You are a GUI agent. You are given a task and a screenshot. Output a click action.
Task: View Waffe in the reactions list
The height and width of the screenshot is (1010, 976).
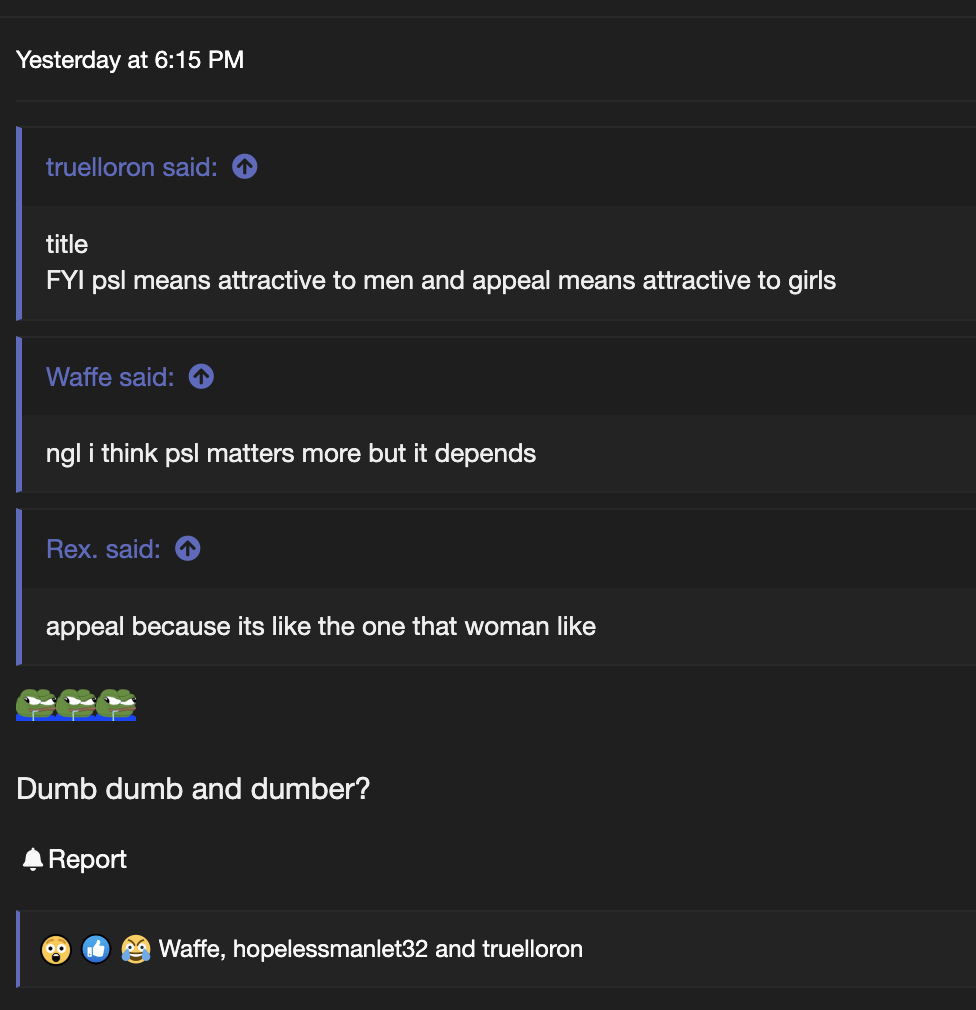(x=192, y=949)
